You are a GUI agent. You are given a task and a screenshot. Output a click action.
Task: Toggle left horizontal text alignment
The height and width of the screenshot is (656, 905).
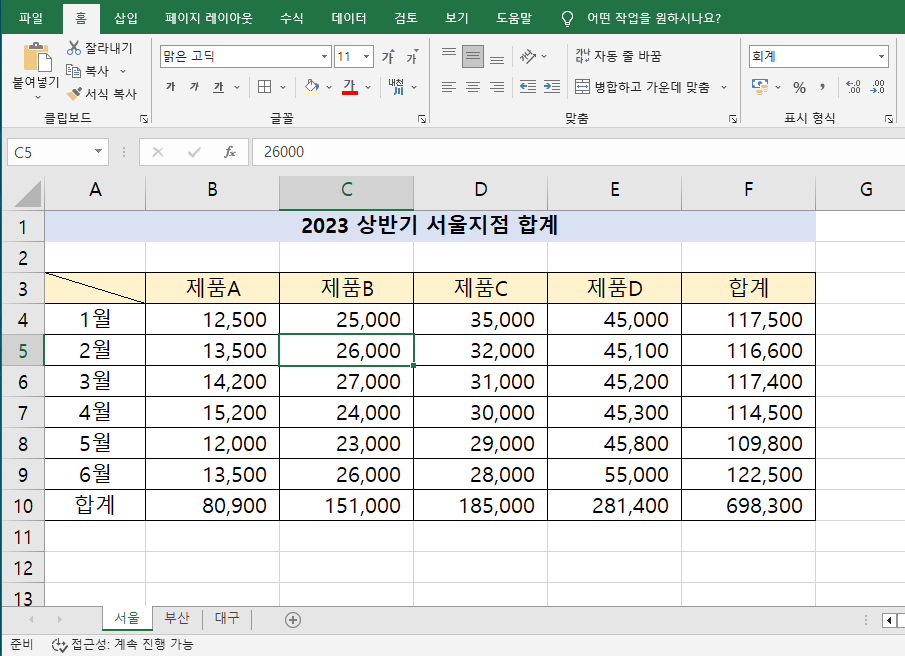[449, 87]
